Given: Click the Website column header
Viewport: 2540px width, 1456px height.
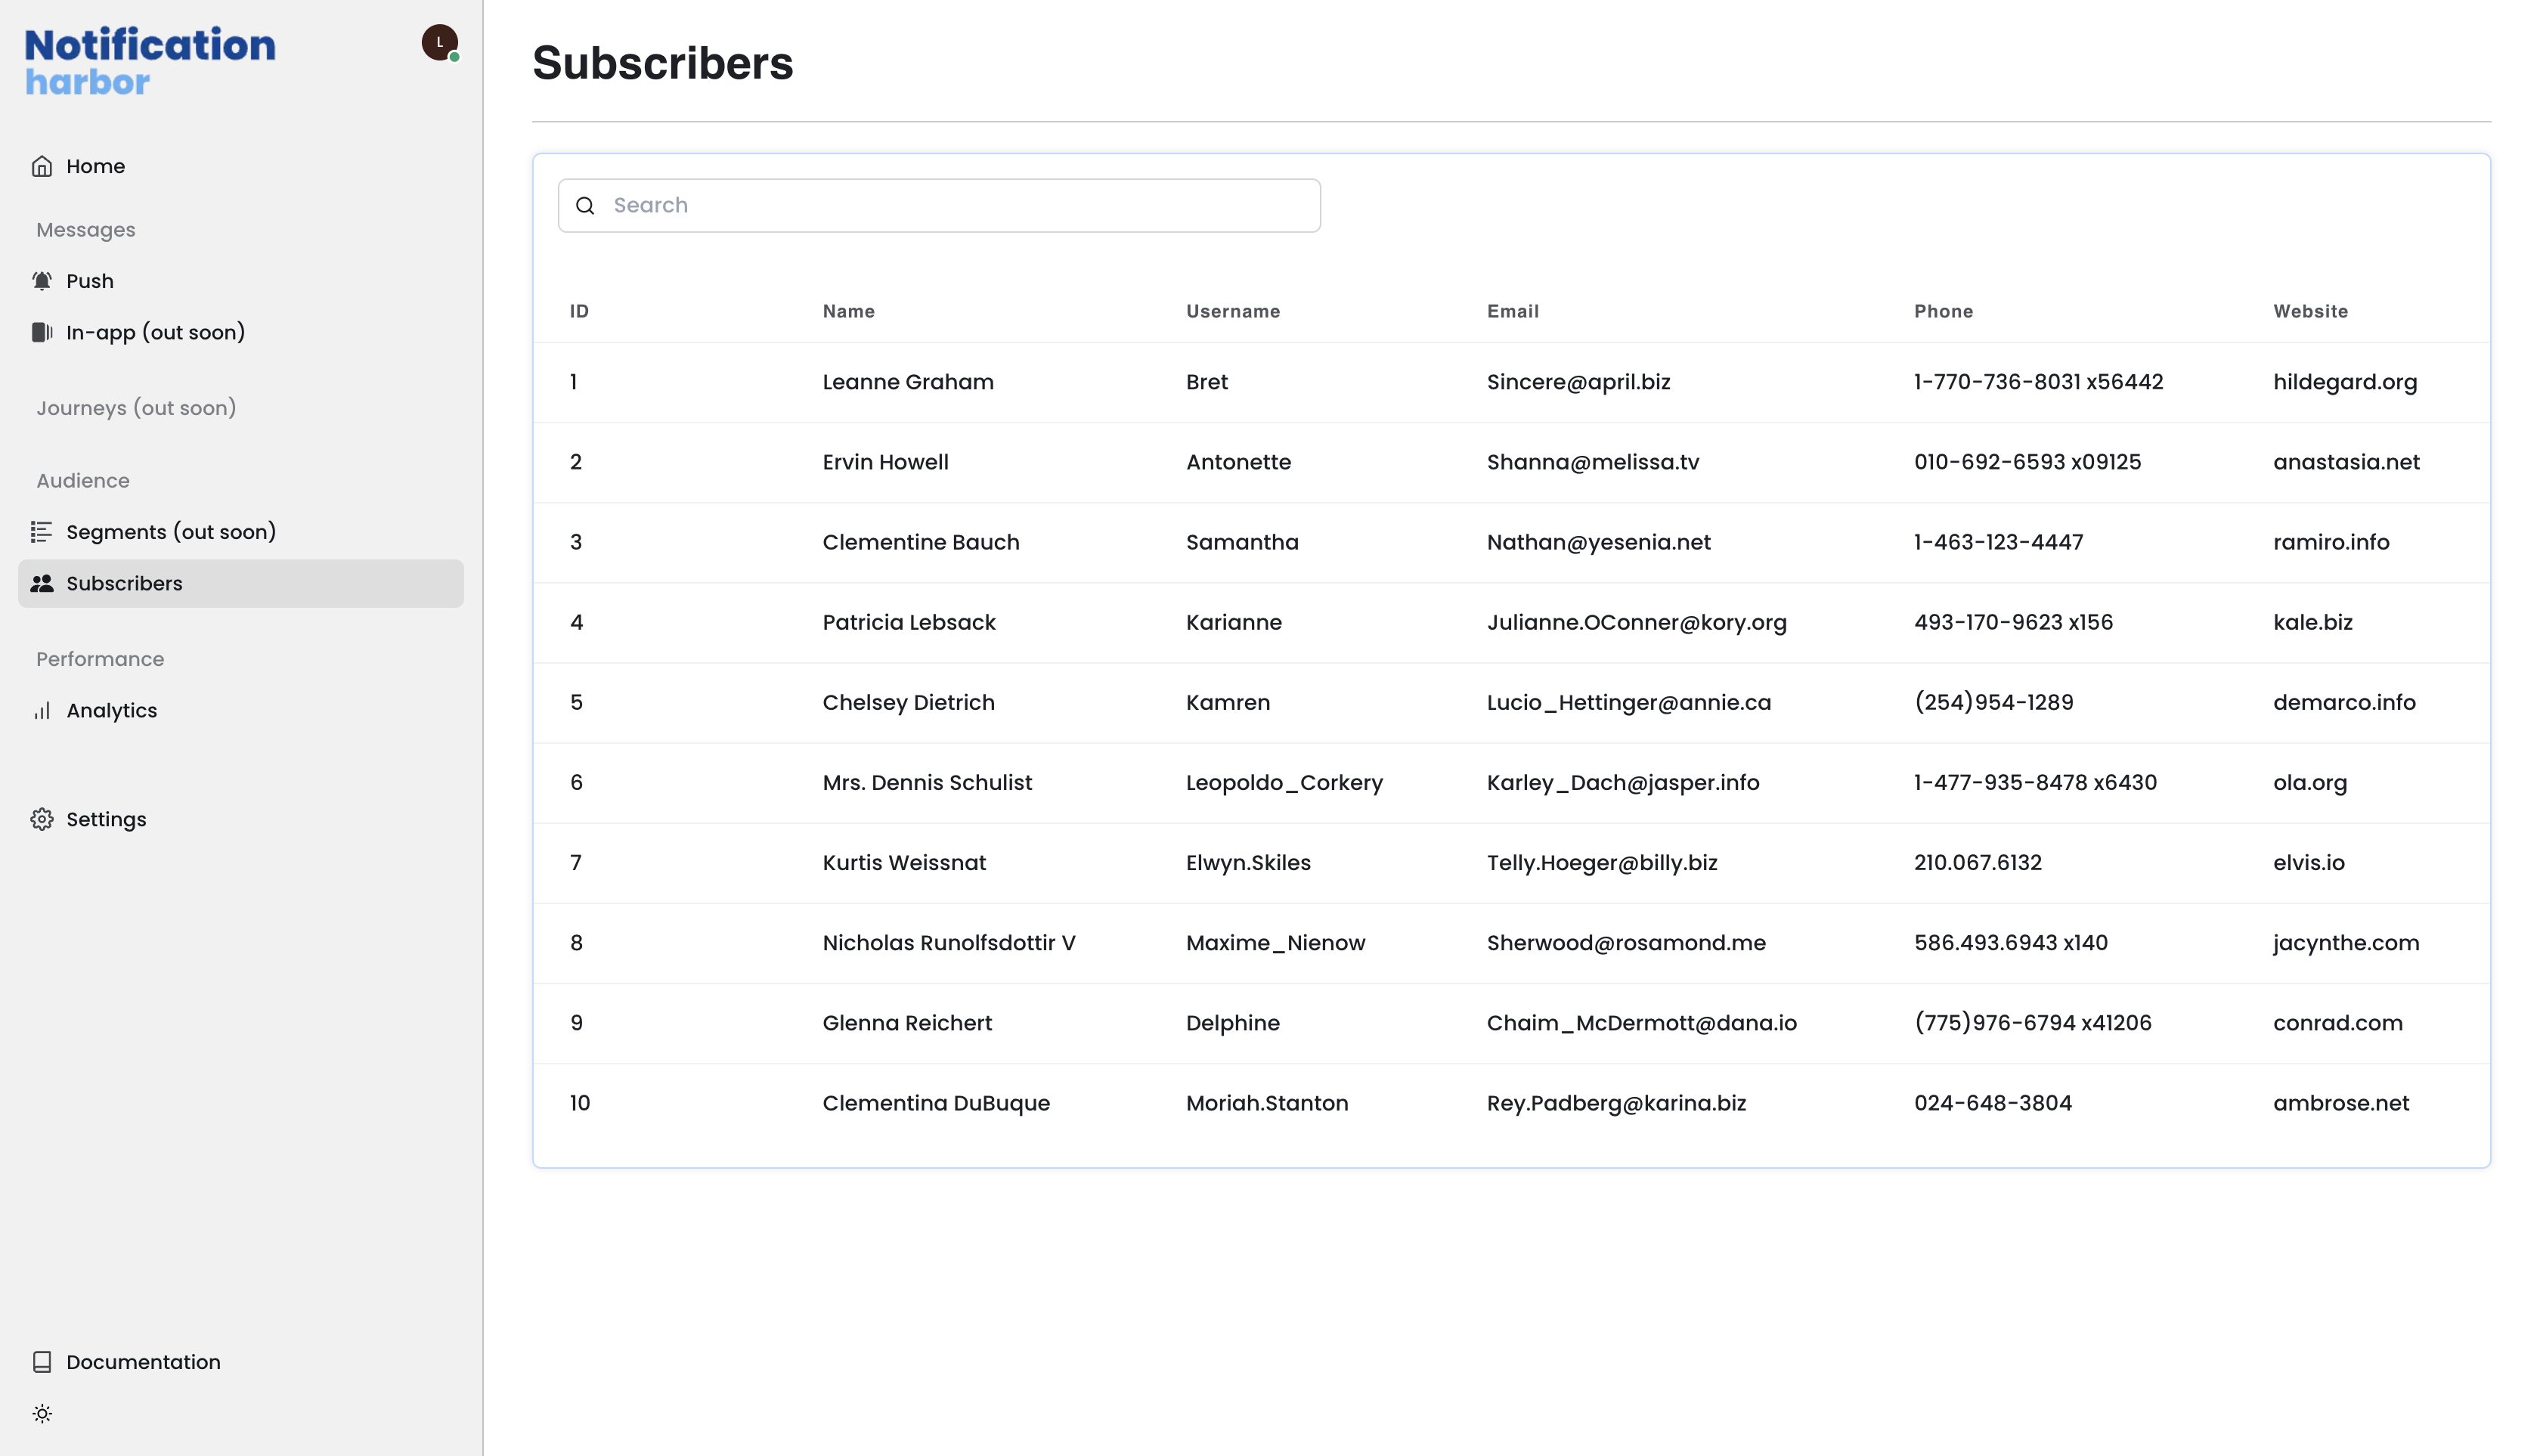Looking at the screenshot, I should 2310,311.
